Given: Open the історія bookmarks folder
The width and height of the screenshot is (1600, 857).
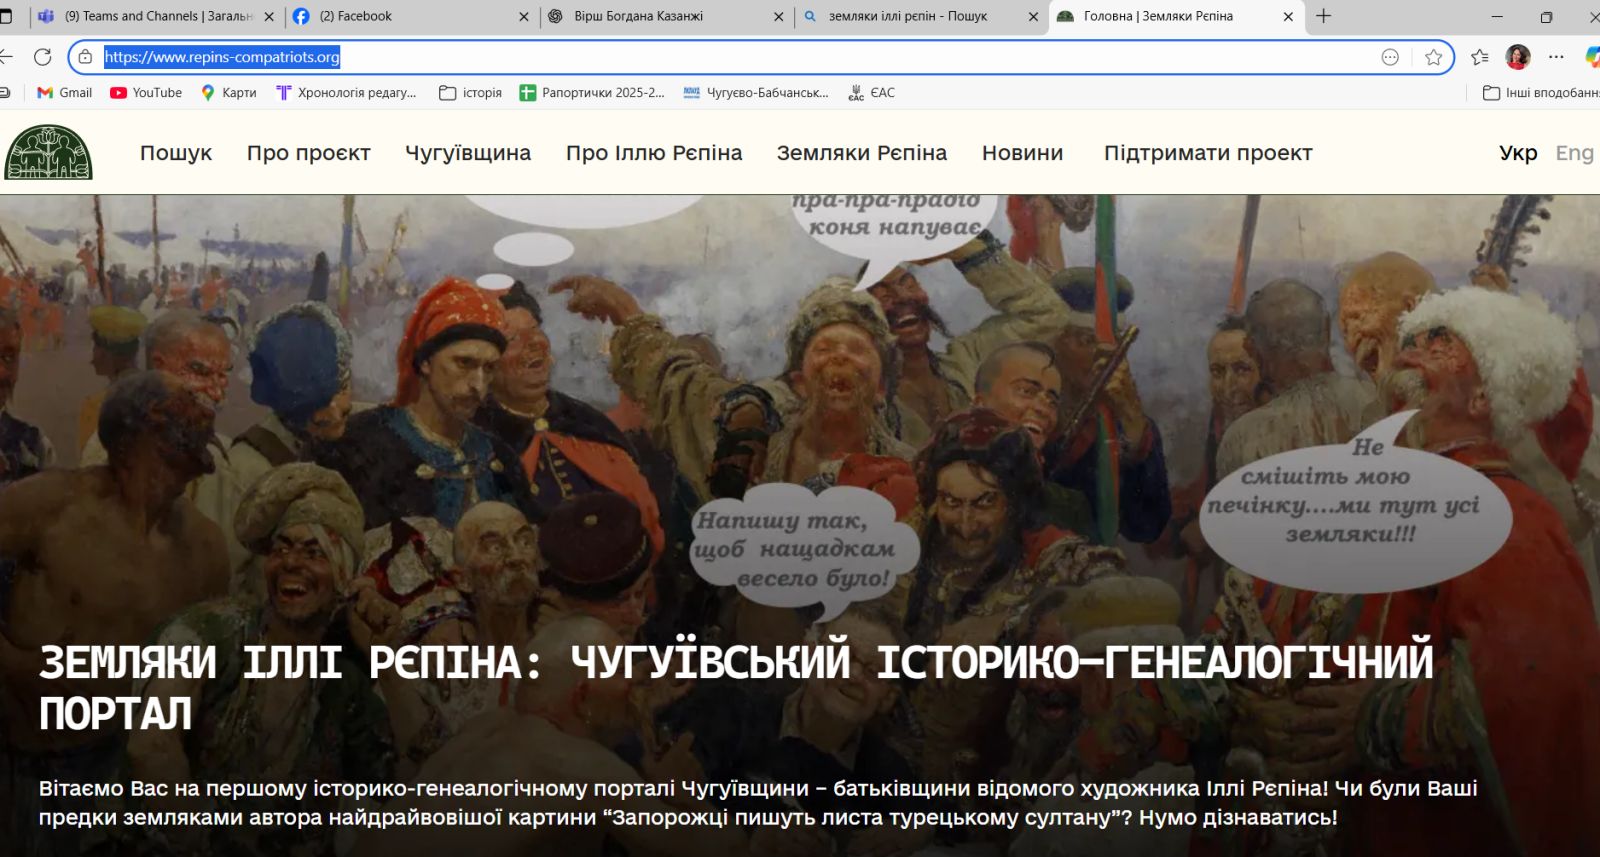Looking at the screenshot, I should point(471,93).
